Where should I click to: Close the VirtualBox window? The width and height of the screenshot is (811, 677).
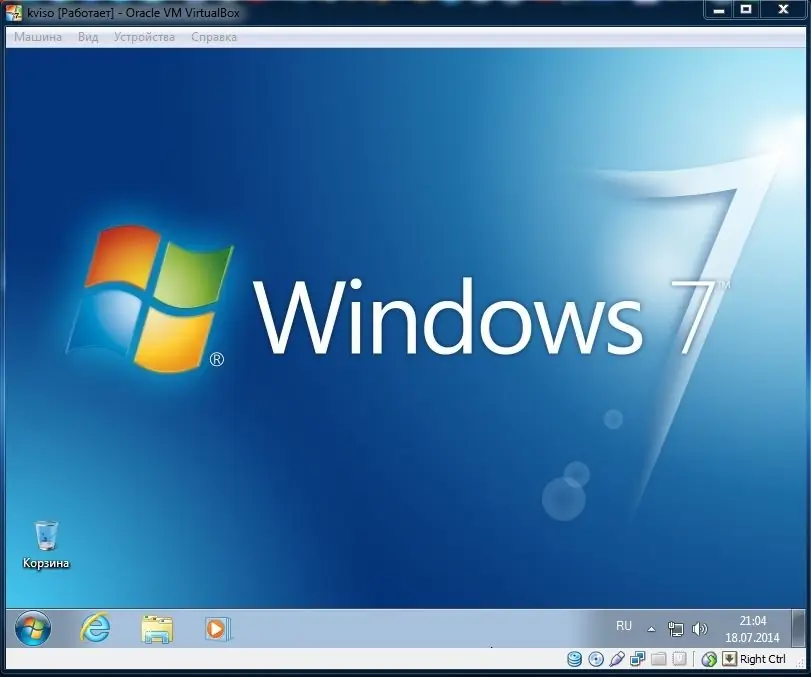[783, 10]
